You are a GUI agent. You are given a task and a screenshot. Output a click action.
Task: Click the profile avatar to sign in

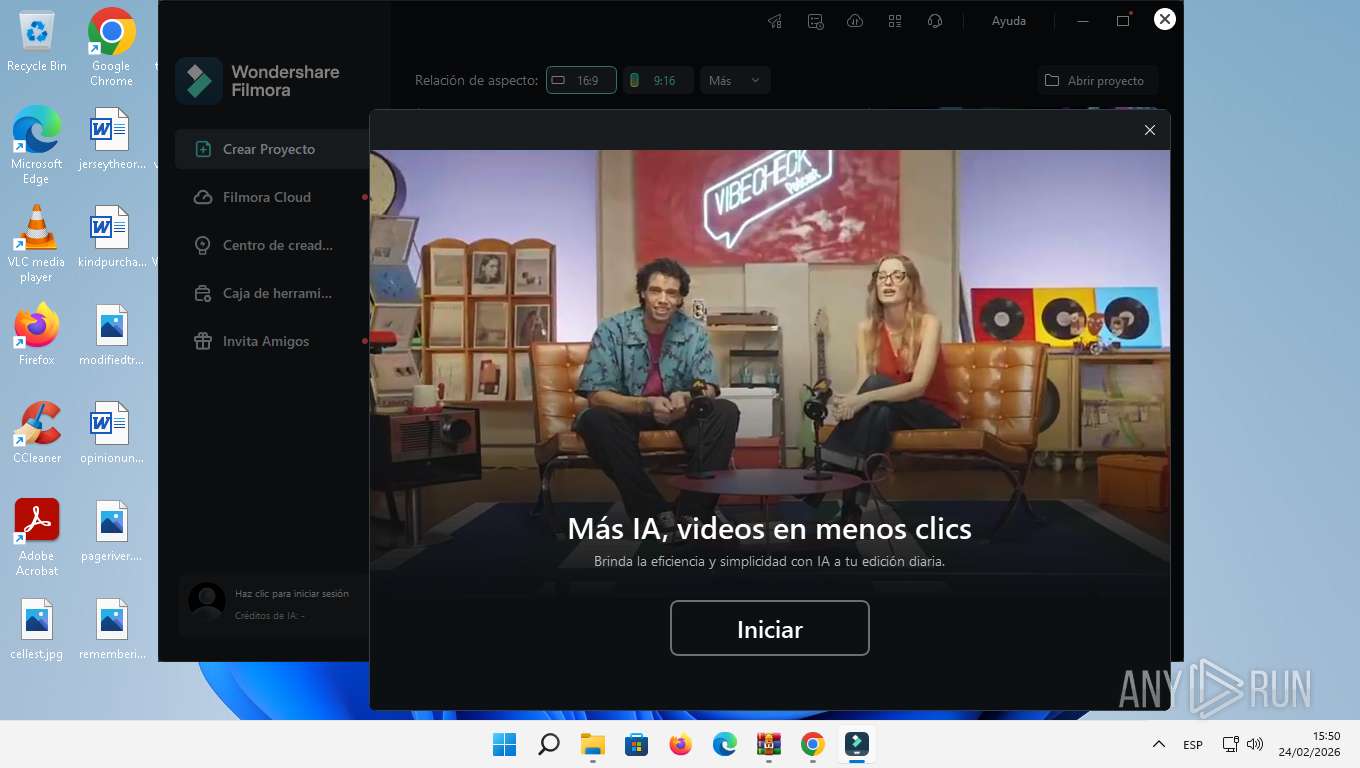tap(207, 601)
